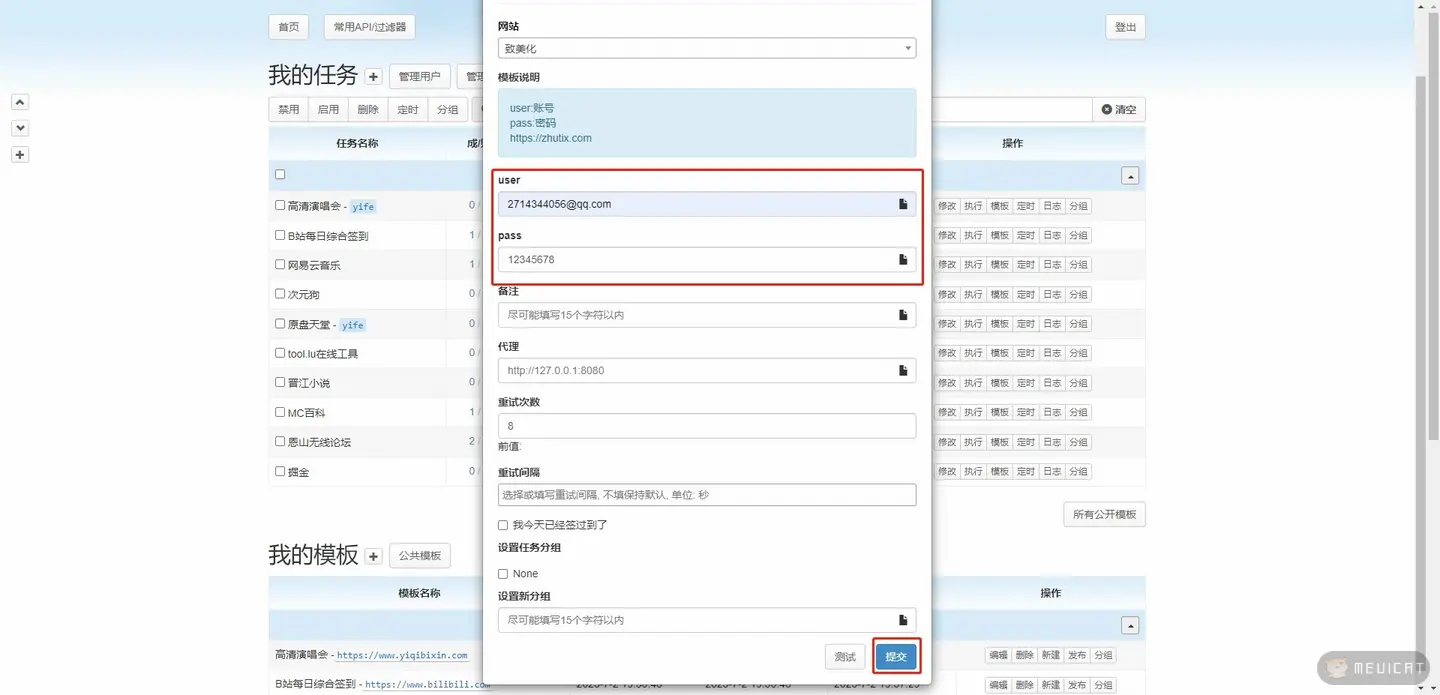The image size is (1440, 695).
Task: Check the MC百科 task checkbox
Action: click(280, 411)
